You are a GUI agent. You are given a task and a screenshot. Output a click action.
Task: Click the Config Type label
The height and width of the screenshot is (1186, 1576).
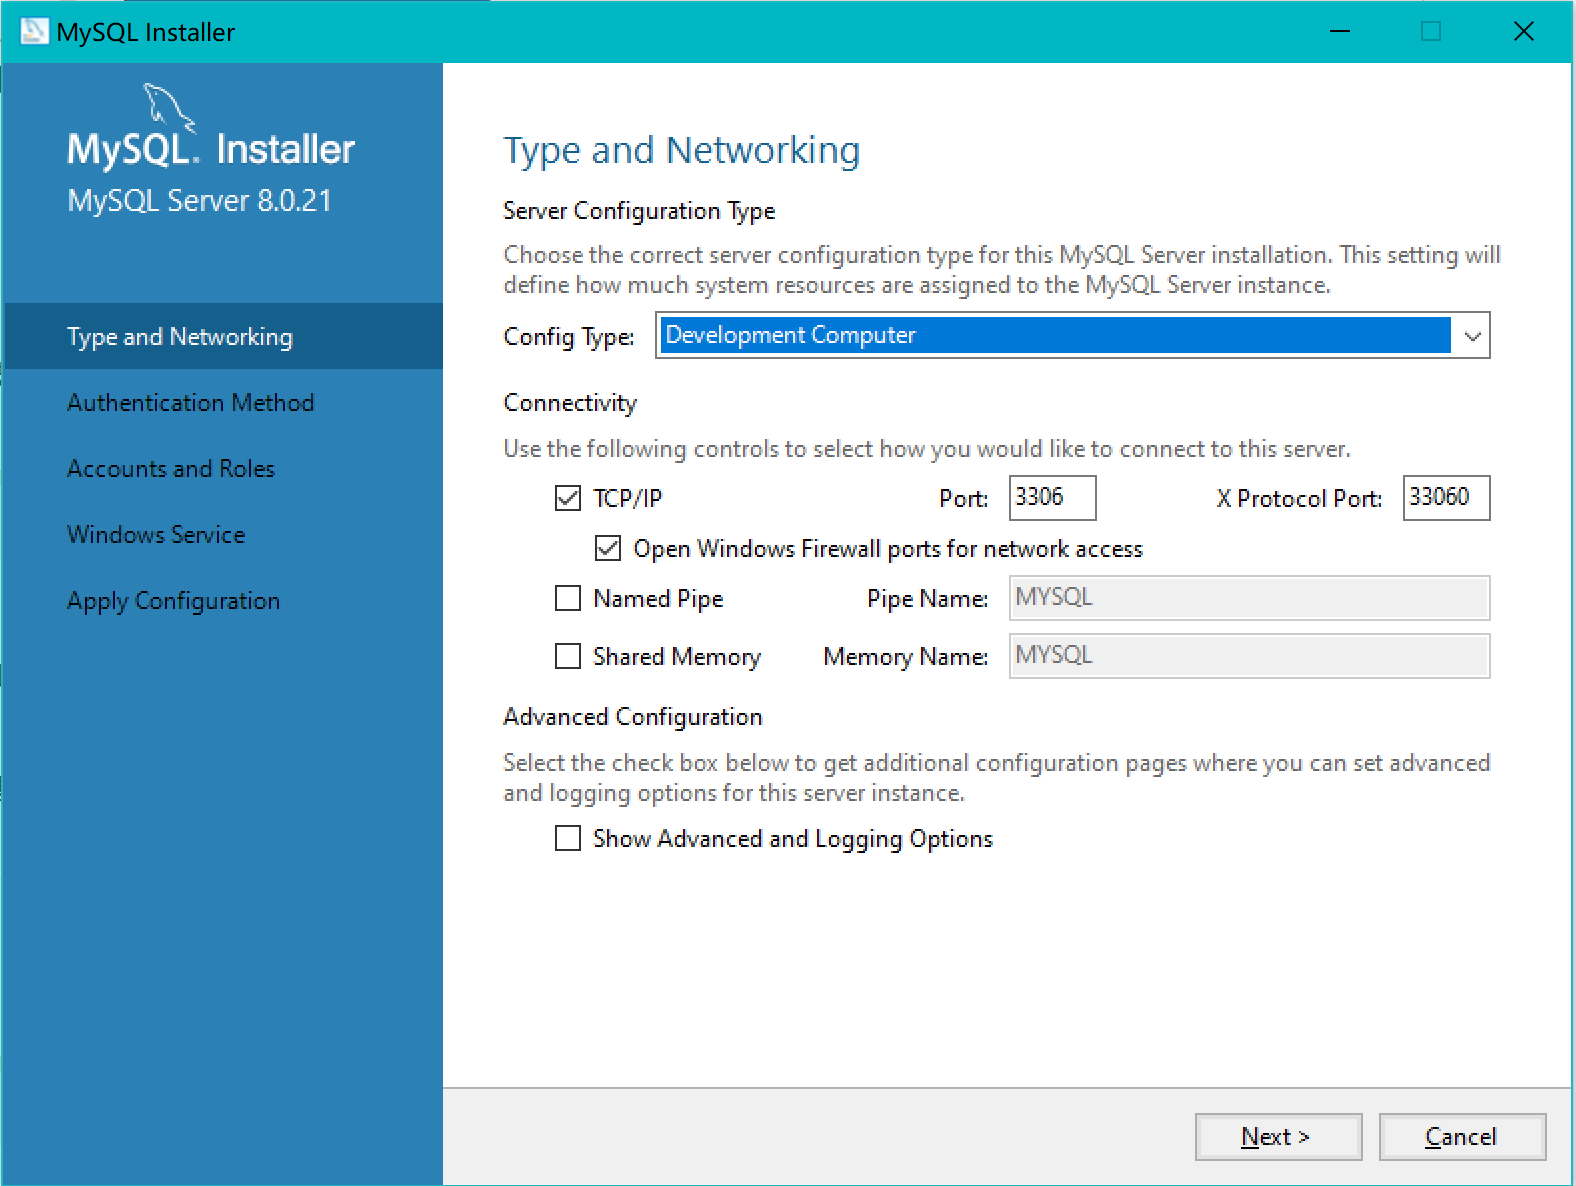(x=569, y=337)
